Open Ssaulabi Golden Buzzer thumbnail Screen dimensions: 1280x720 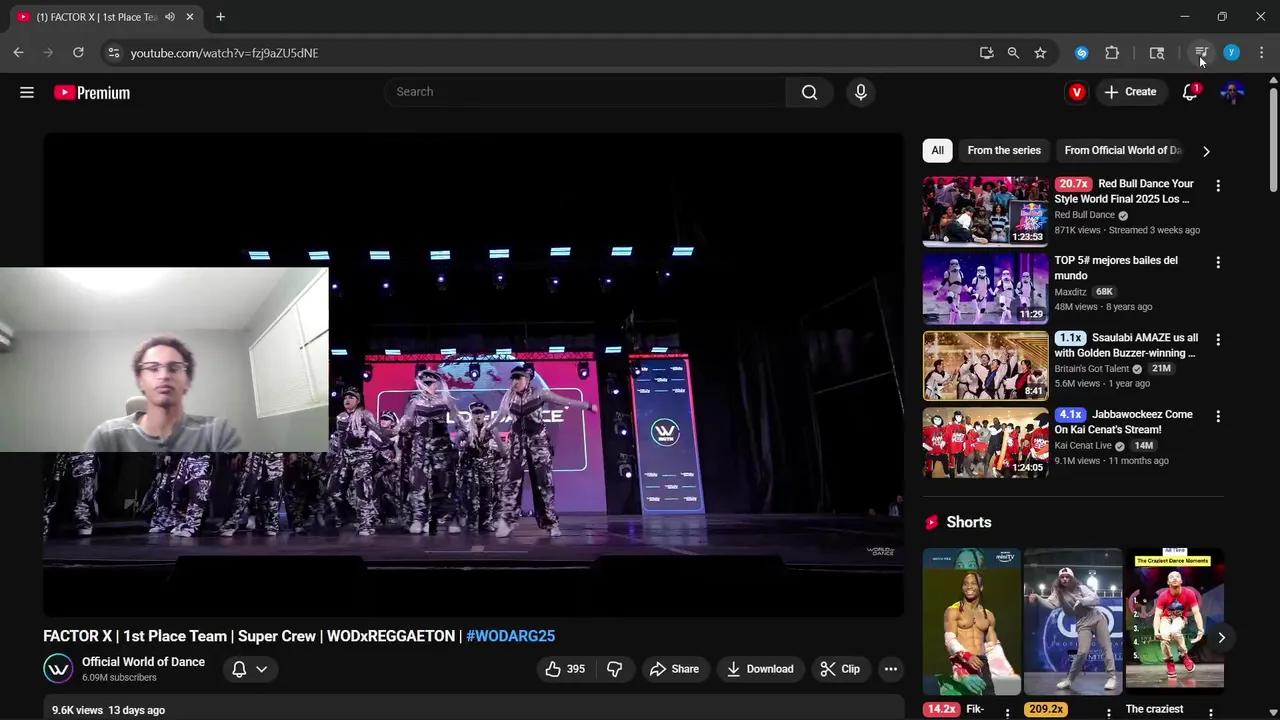click(x=986, y=365)
